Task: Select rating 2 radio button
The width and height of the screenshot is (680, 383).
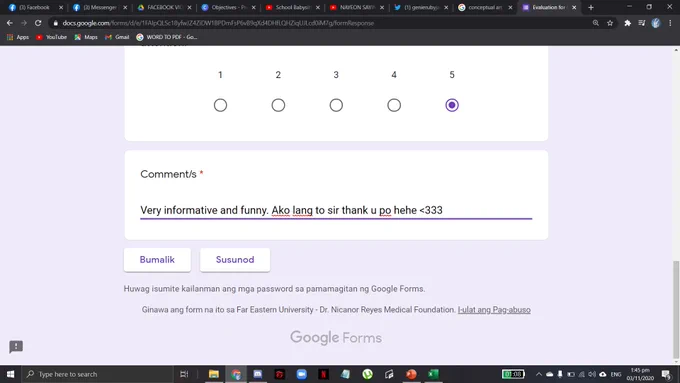Action: tap(278, 105)
